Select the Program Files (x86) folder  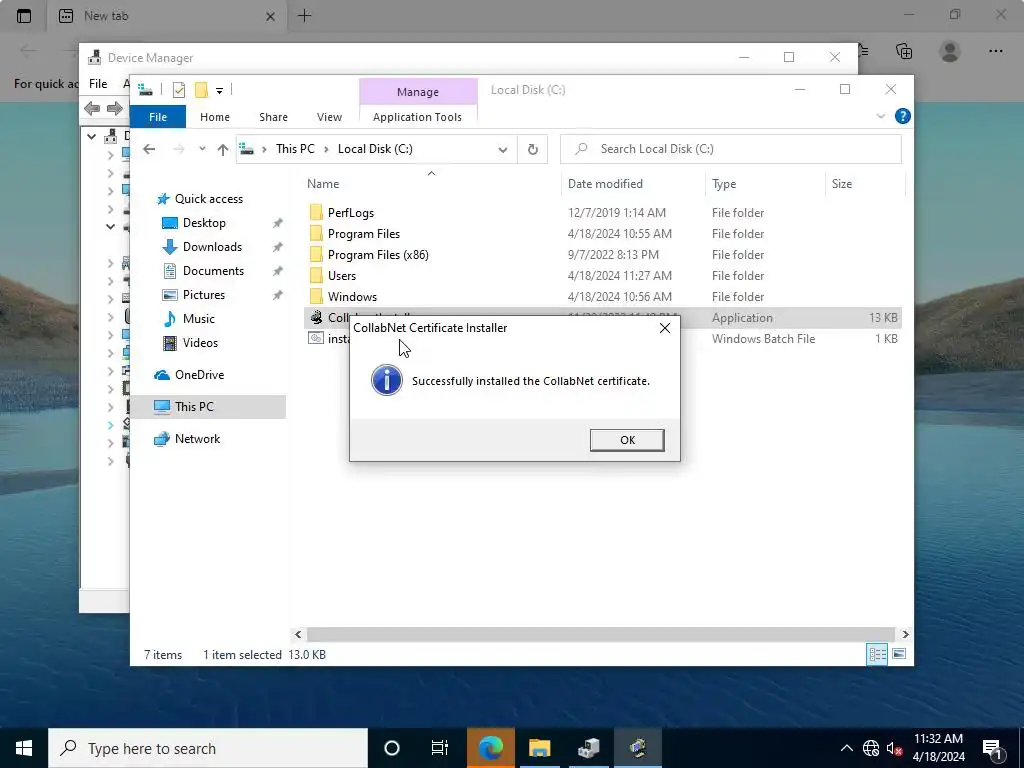point(378,255)
